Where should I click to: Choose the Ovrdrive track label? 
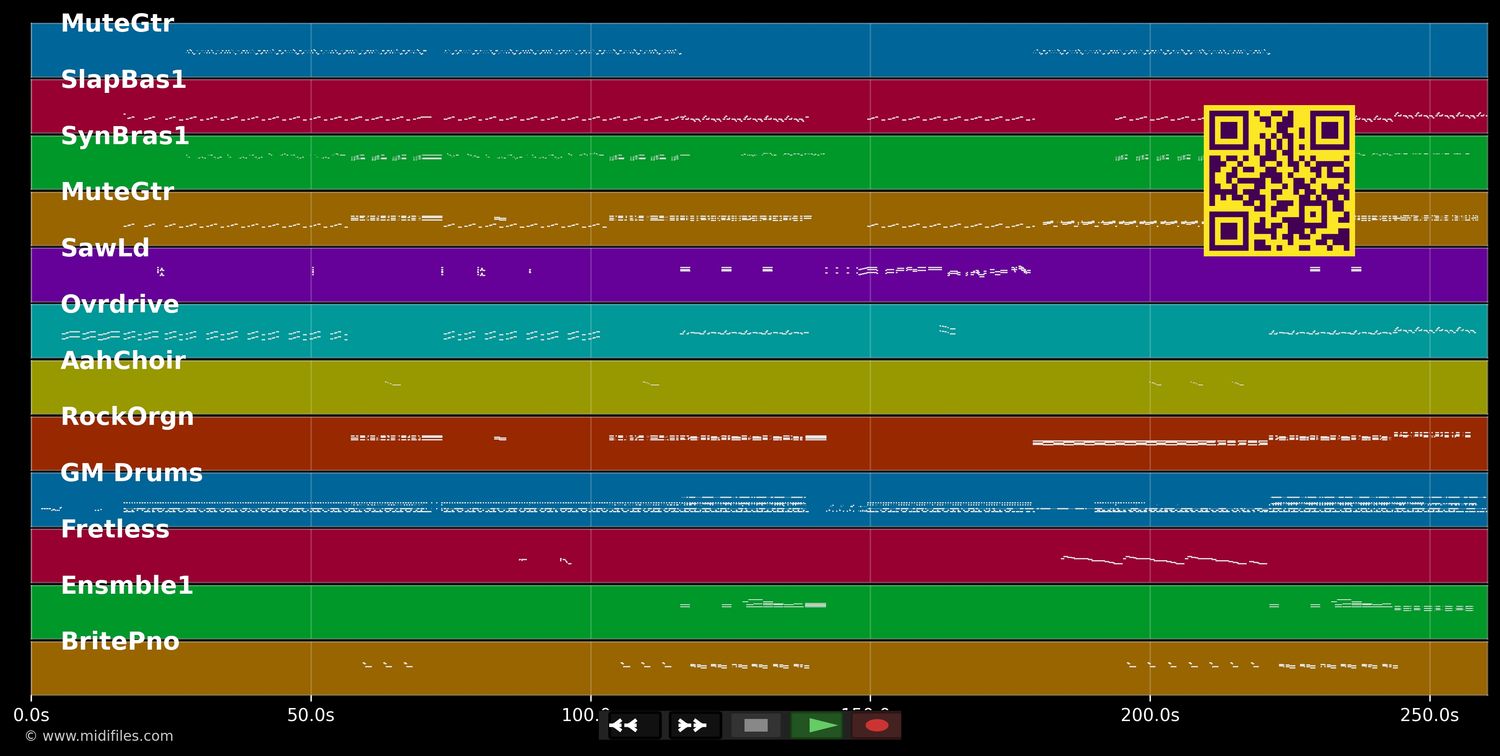pyautogui.click(x=120, y=305)
